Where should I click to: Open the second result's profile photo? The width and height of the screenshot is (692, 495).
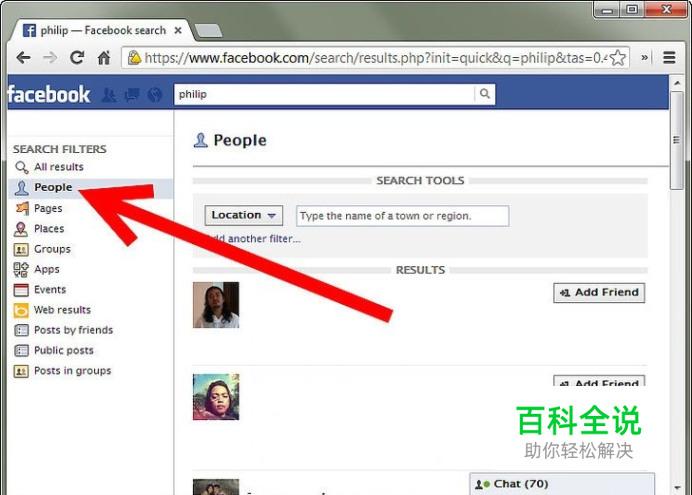(216, 397)
